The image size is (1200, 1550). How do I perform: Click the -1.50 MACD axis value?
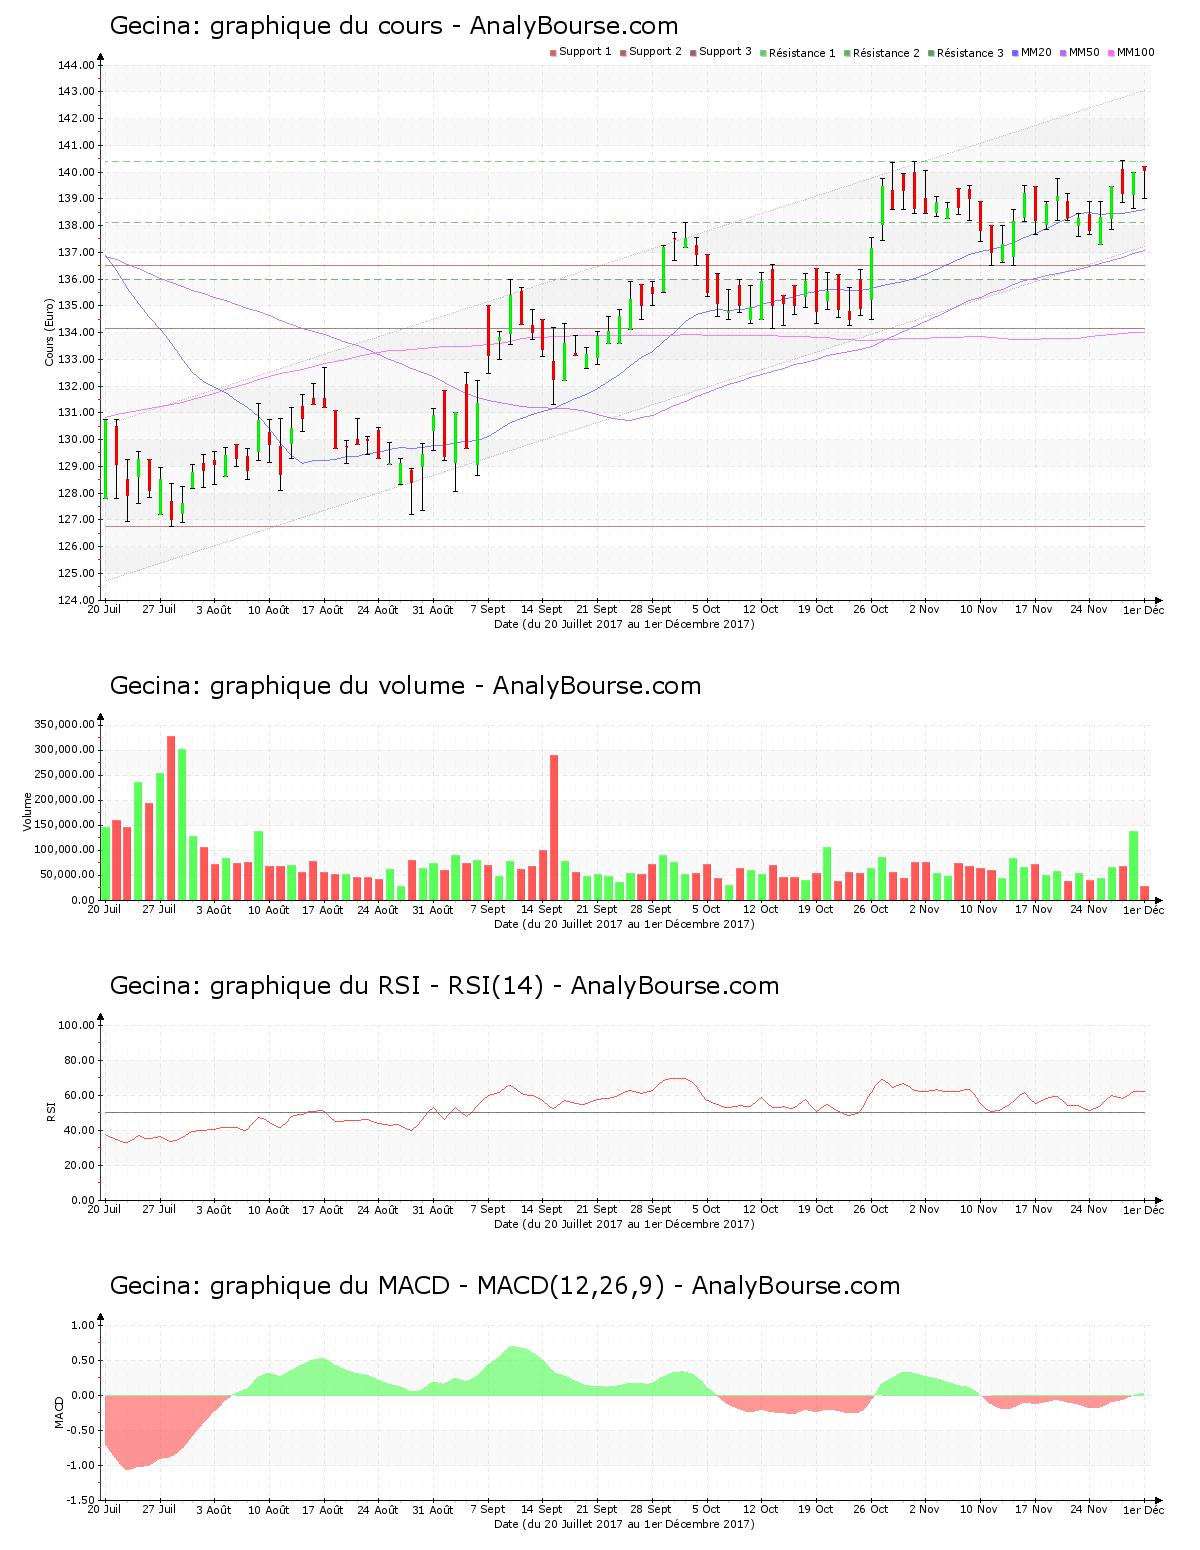(82, 1500)
